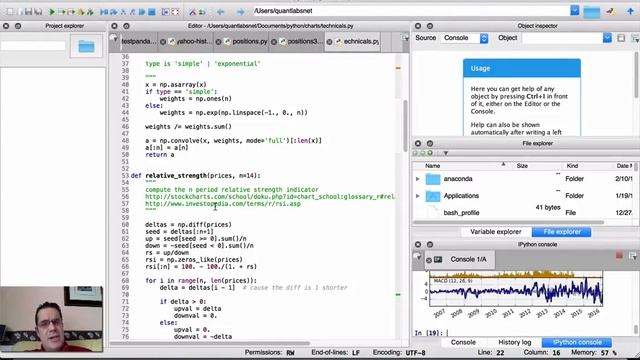Browse working directory via toolbar folder icon
Screen dimensions: 640x360
(591, 12)
